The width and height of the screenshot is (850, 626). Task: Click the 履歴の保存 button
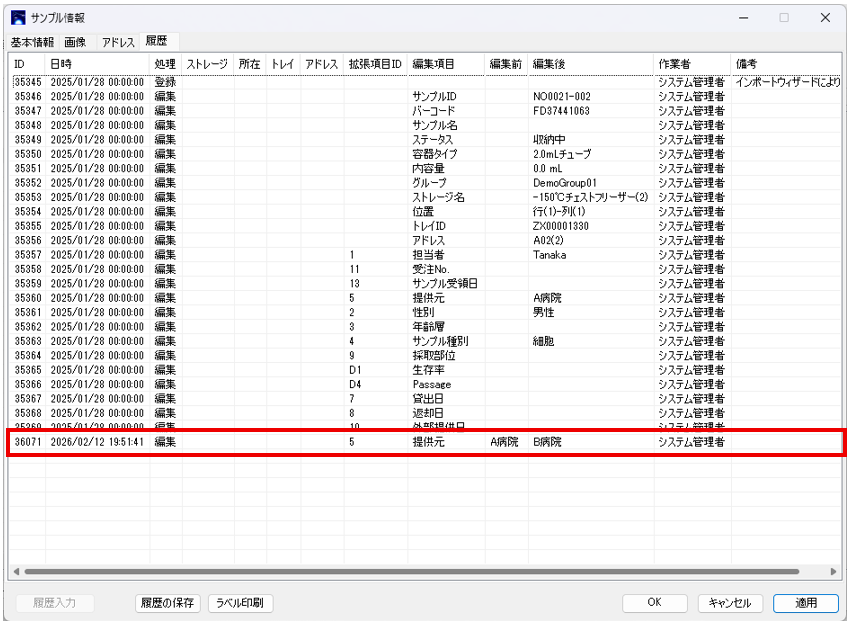click(x=168, y=603)
